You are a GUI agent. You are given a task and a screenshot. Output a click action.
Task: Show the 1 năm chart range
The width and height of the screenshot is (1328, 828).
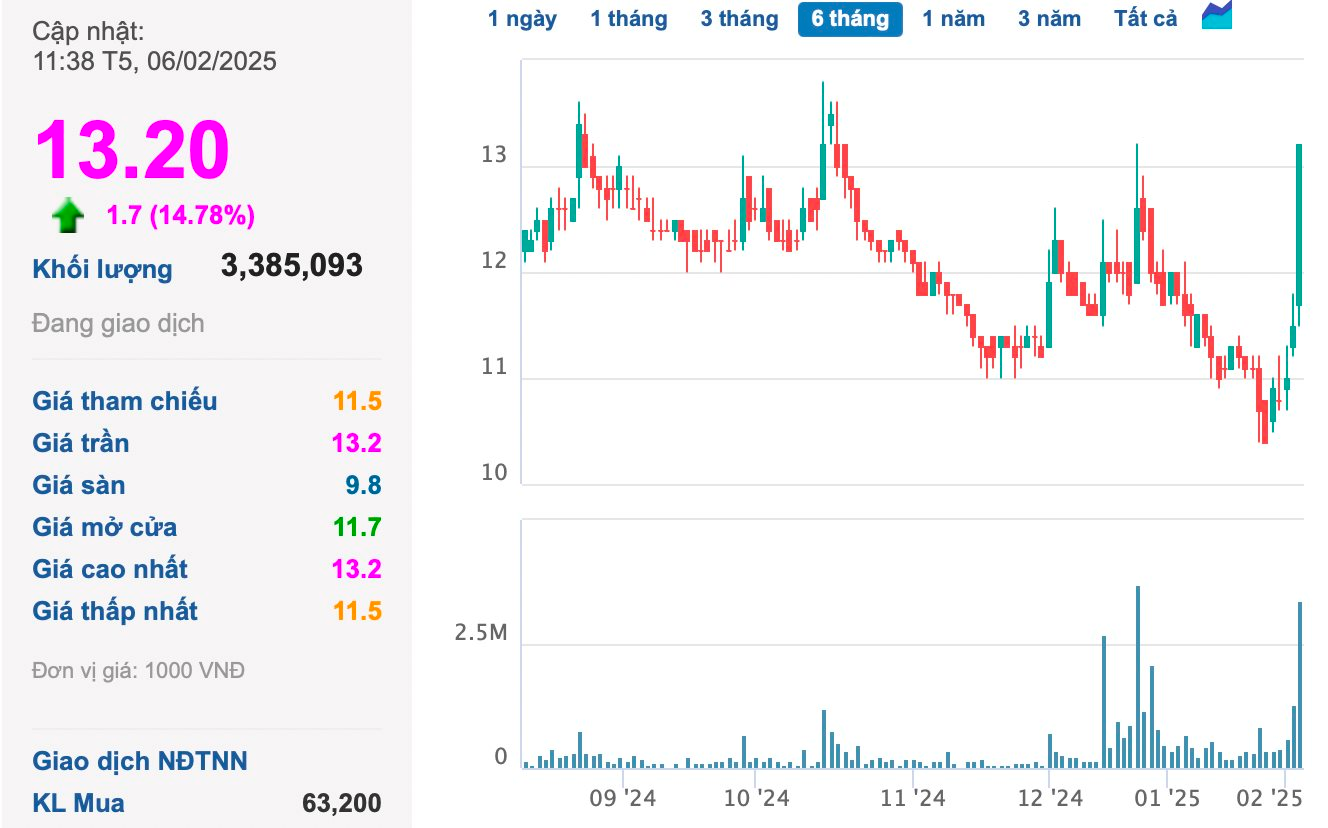click(x=953, y=19)
